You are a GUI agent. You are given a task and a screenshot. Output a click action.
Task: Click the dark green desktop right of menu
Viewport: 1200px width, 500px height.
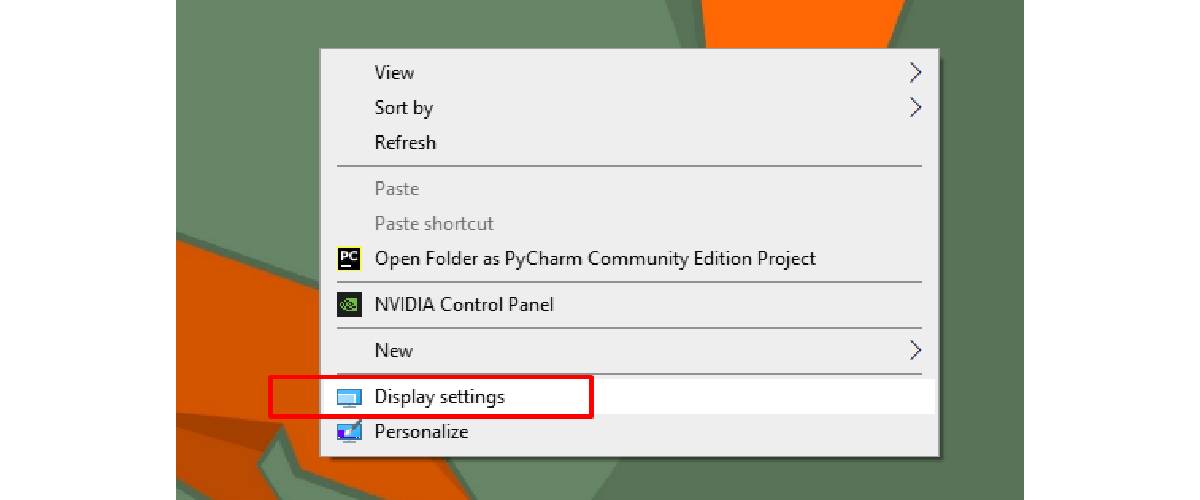982,250
